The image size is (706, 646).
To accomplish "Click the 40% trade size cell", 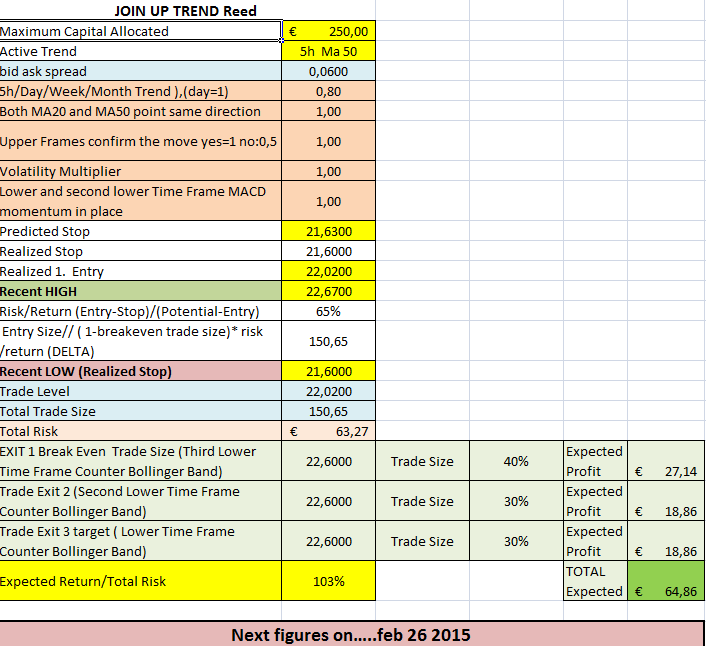I will [x=516, y=461].
